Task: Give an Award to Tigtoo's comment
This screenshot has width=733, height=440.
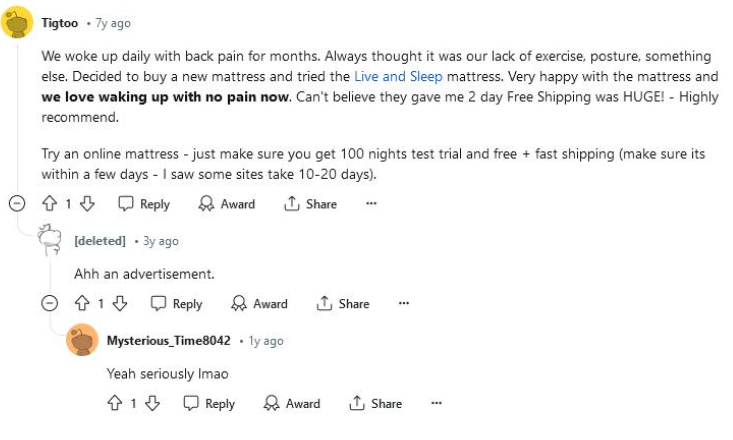Action: click(226, 204)
